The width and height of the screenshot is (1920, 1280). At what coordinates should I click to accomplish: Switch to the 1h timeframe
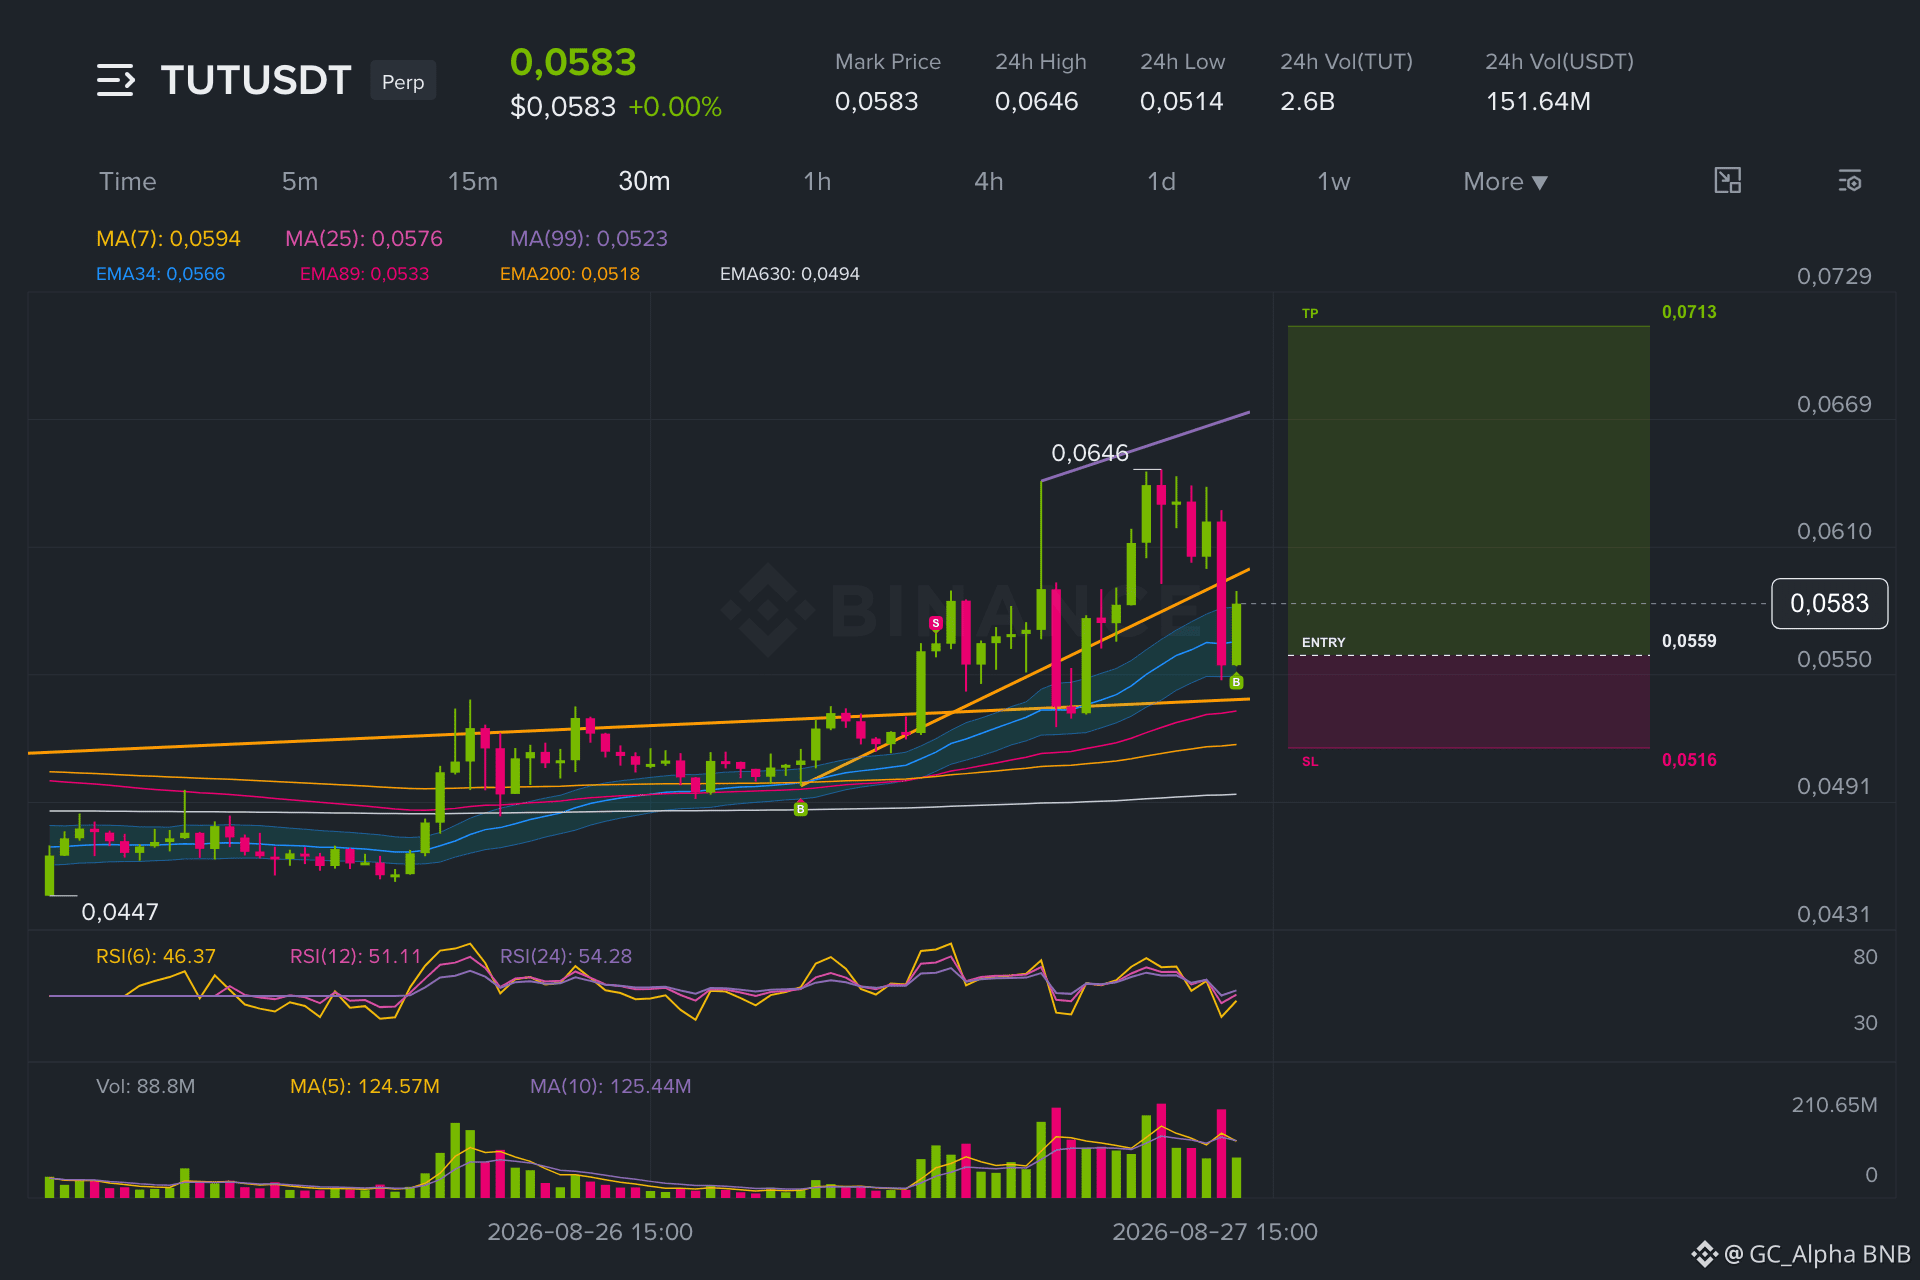pos(817,182)
